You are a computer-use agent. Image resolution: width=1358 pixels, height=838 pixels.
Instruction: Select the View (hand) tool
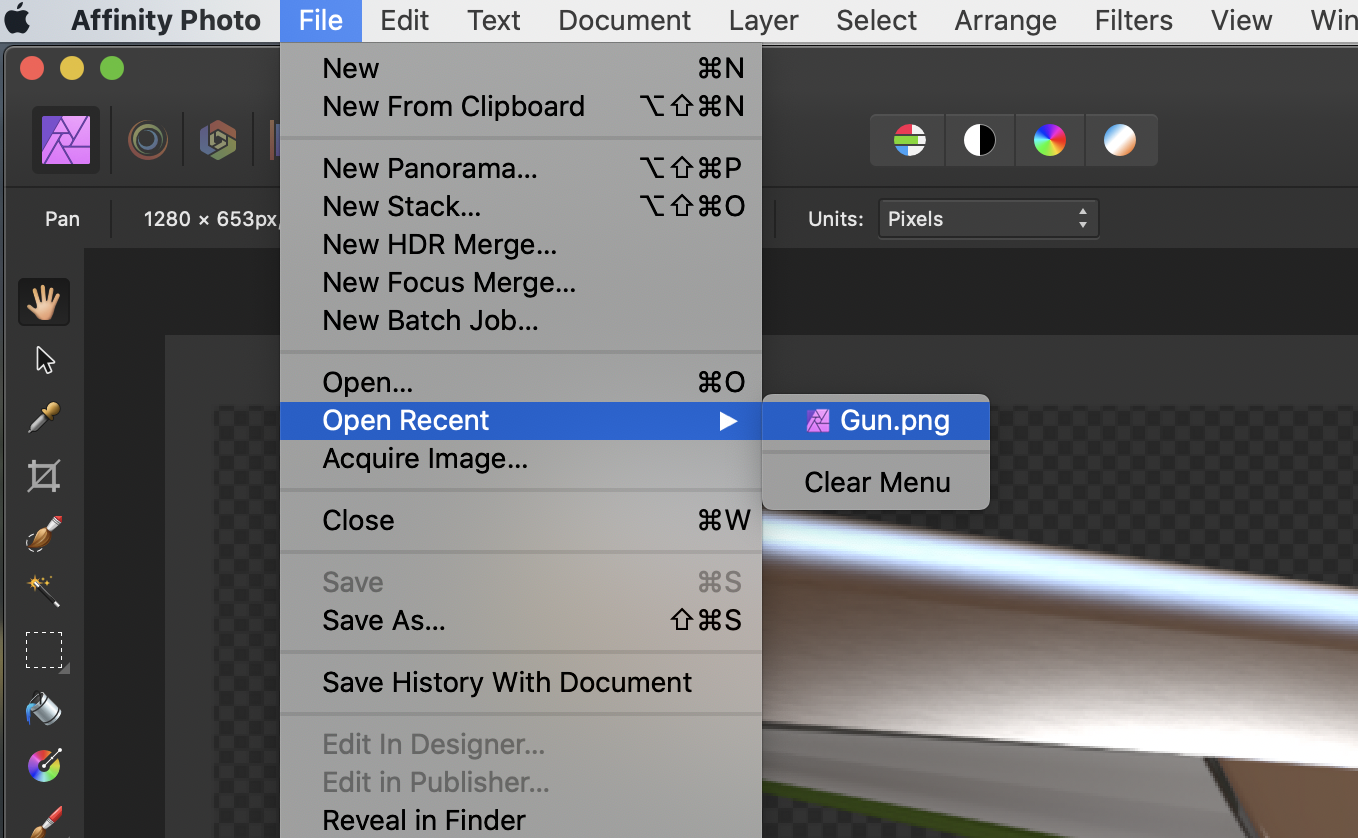tap(44, 302)
